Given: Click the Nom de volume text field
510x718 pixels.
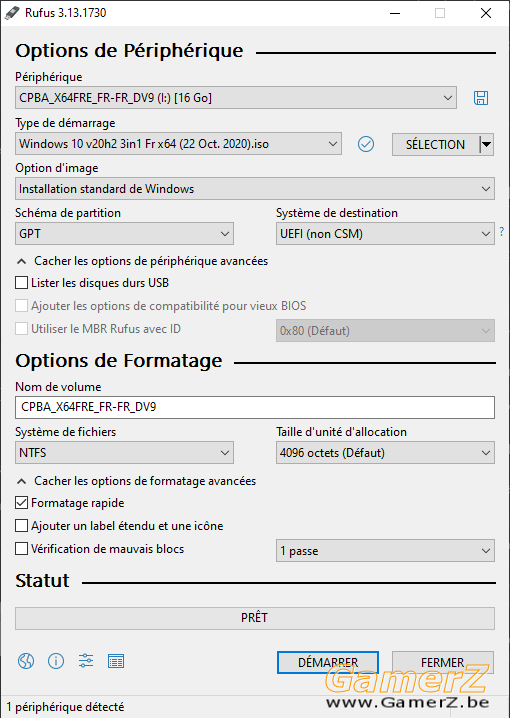Looking at the screenshot, I should coord(255,407).
